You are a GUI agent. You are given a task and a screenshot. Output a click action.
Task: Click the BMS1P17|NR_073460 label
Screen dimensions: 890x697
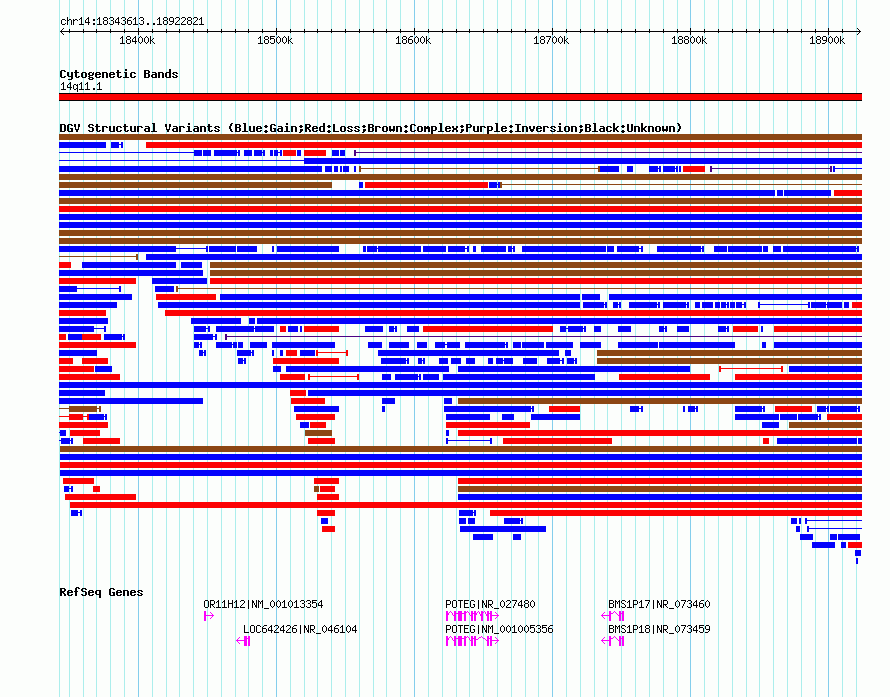[659, 604]
